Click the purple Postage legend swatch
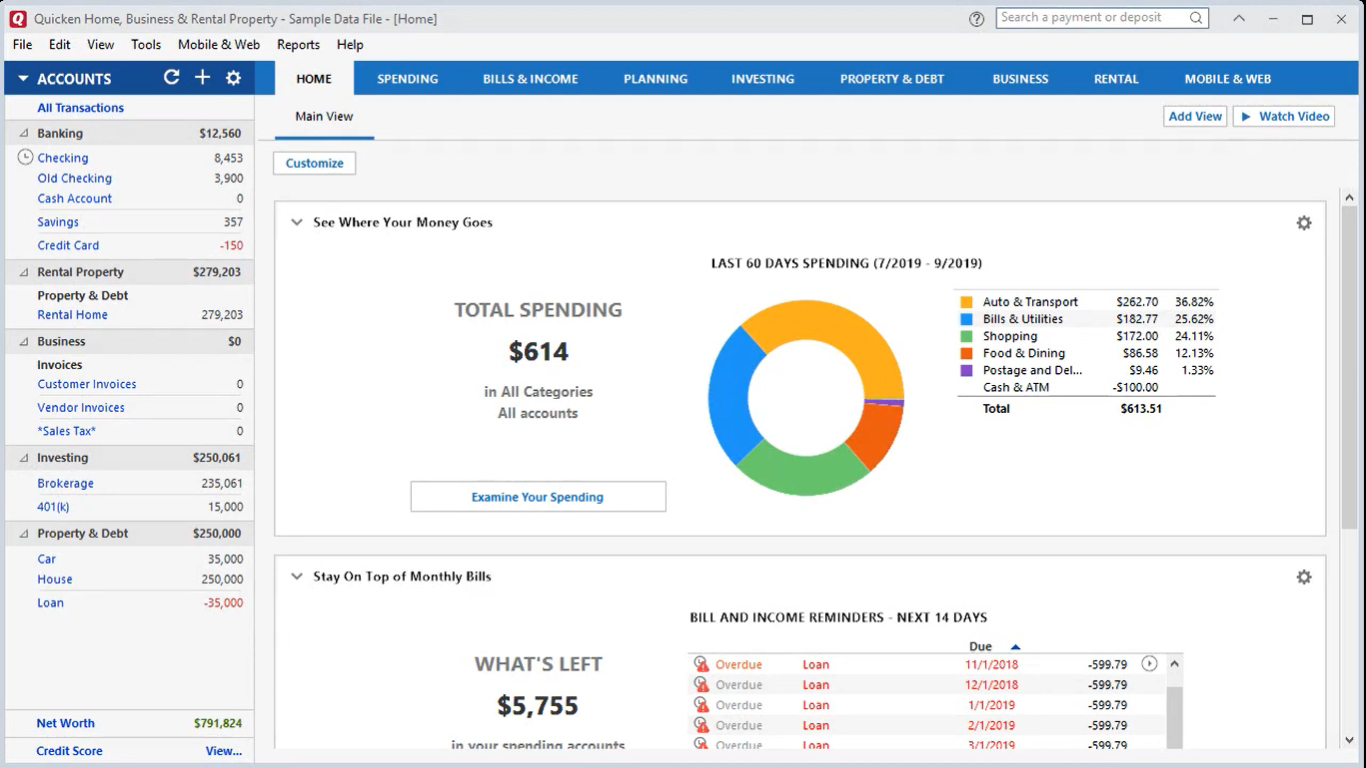 tap(966, 370)
